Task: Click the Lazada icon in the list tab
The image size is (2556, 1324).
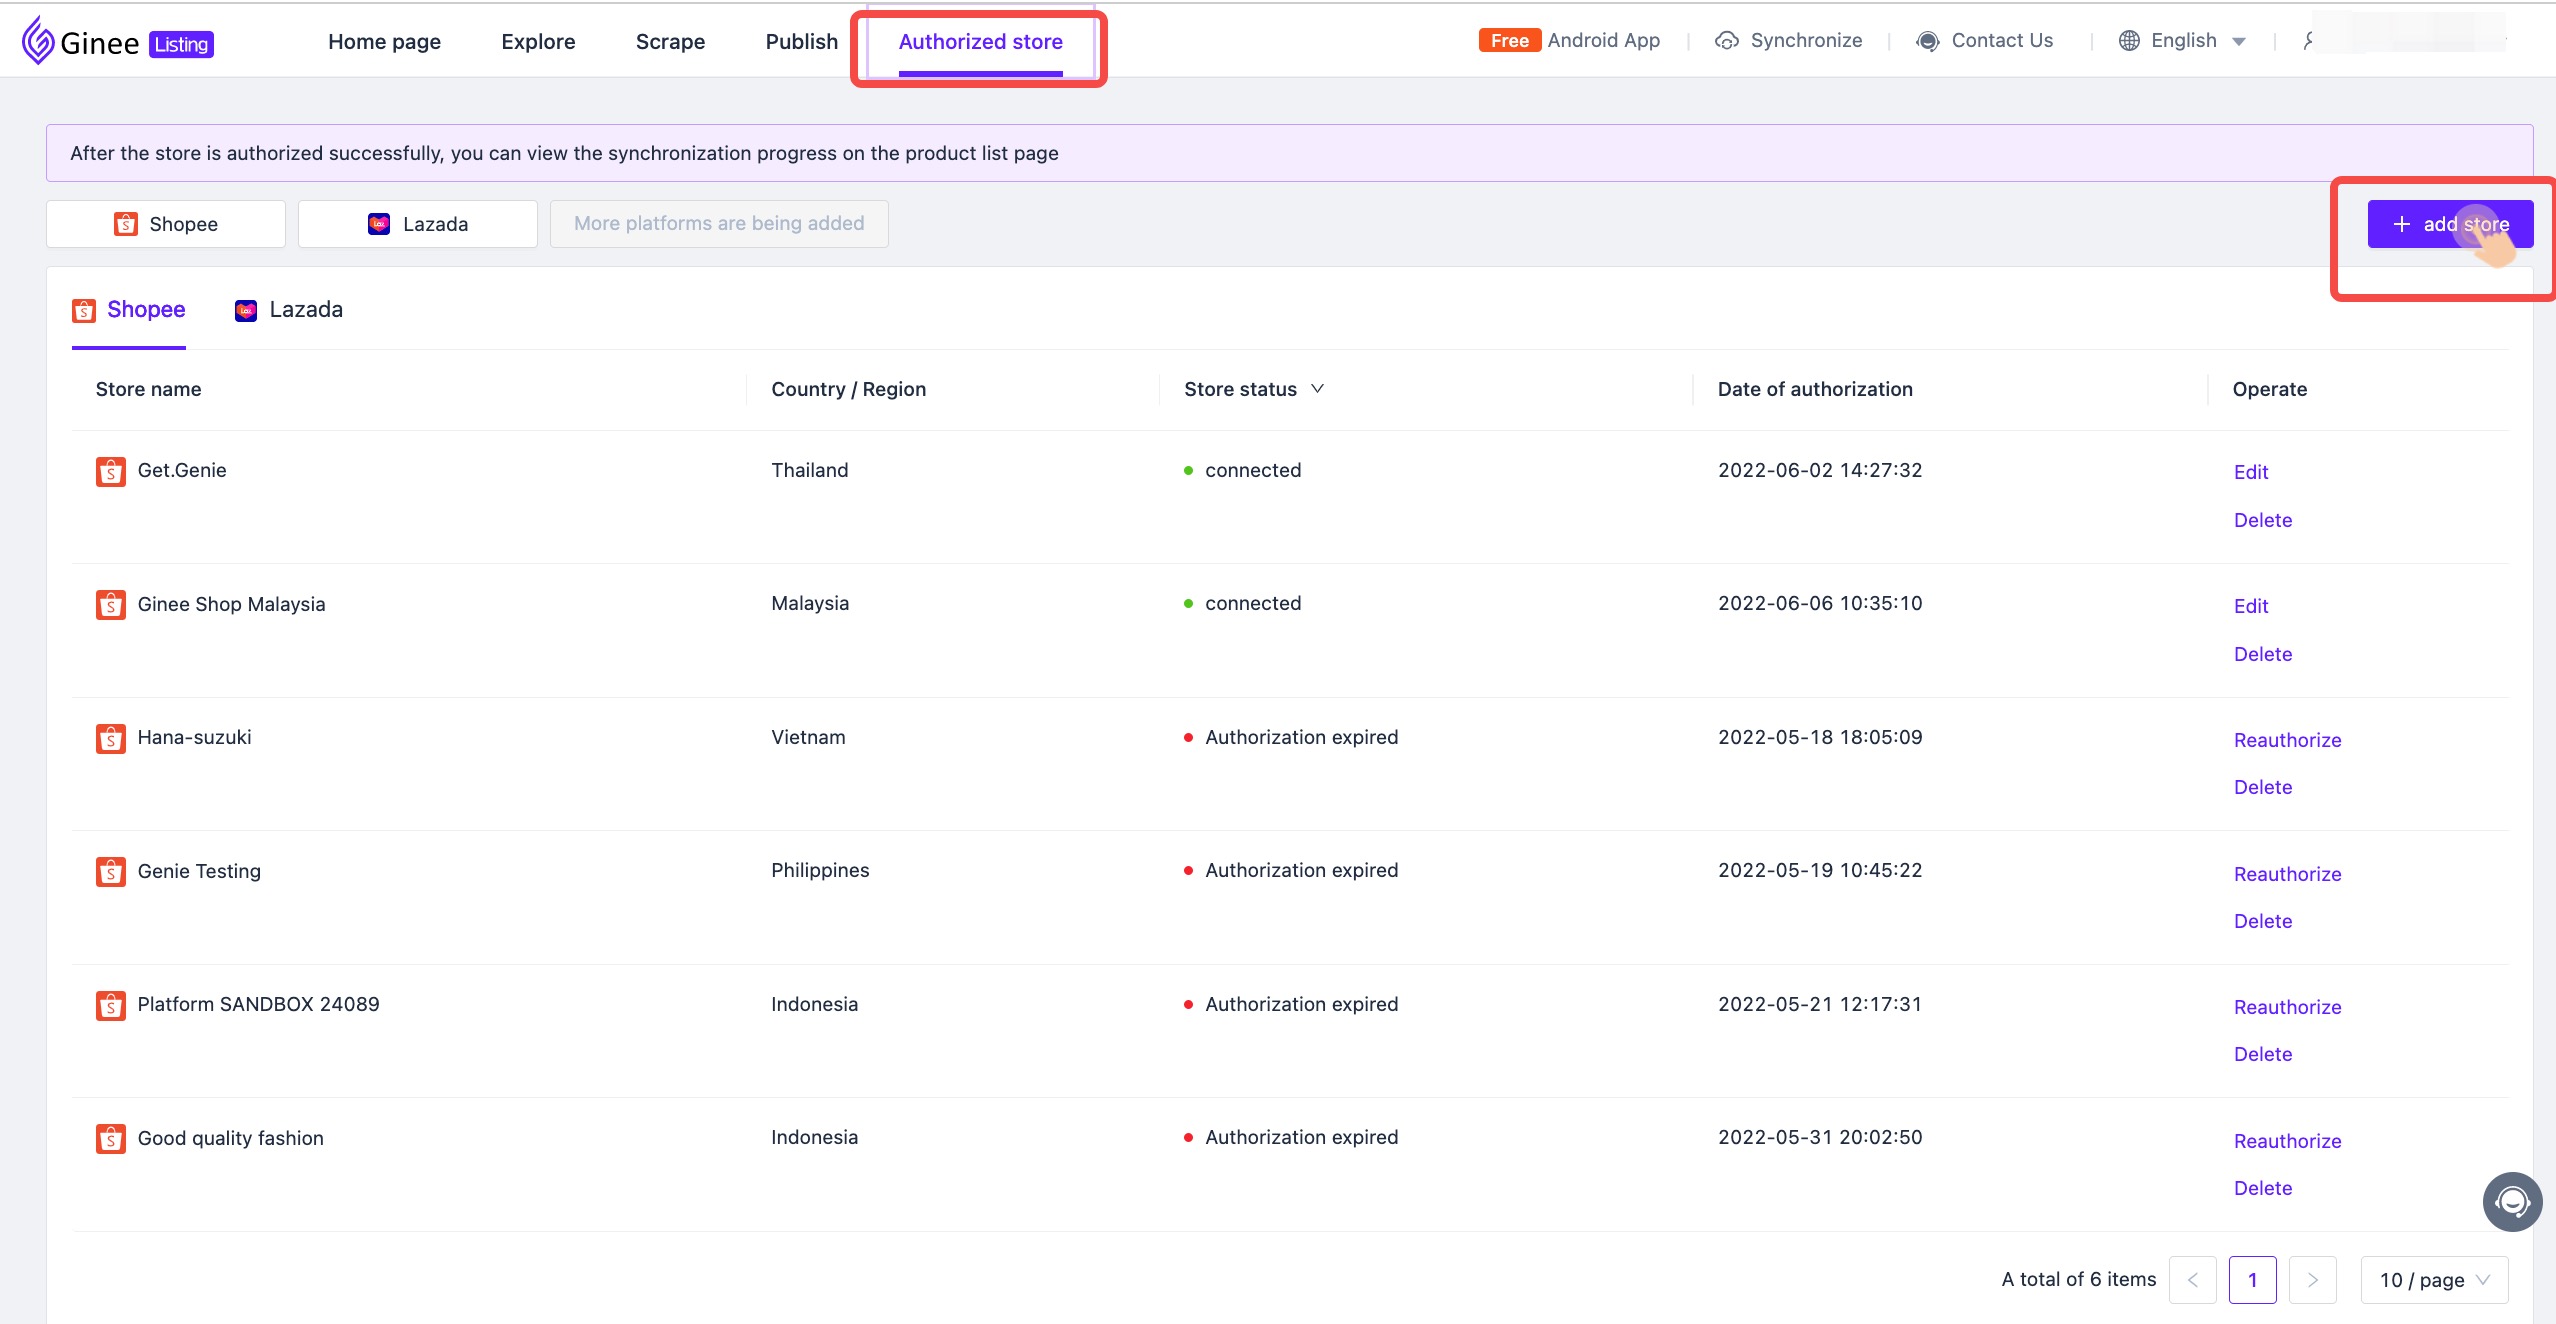Action: [x=246, y=311]
